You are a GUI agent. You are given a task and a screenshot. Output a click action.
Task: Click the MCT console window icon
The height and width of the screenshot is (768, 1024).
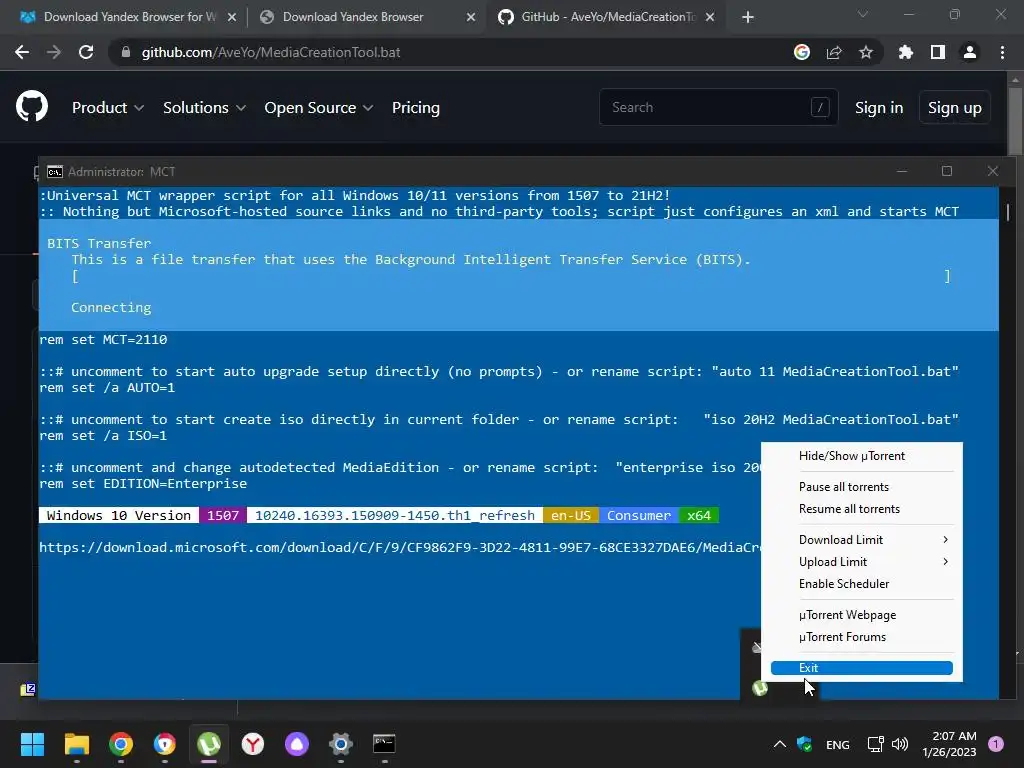55,172
